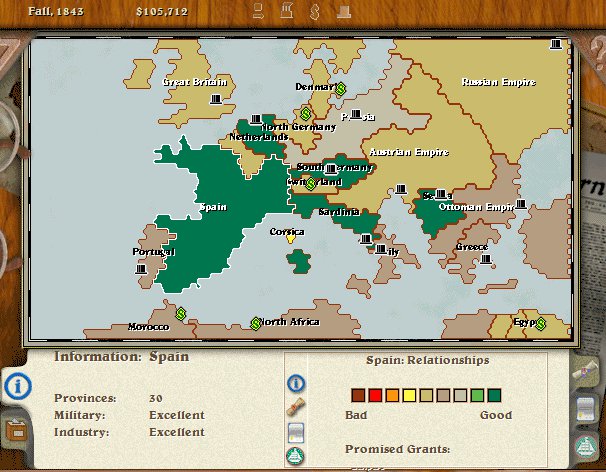Screen dimensions: 606x472
Task: Open the ship emblem tab on right edge
Action: pos(586,446)
